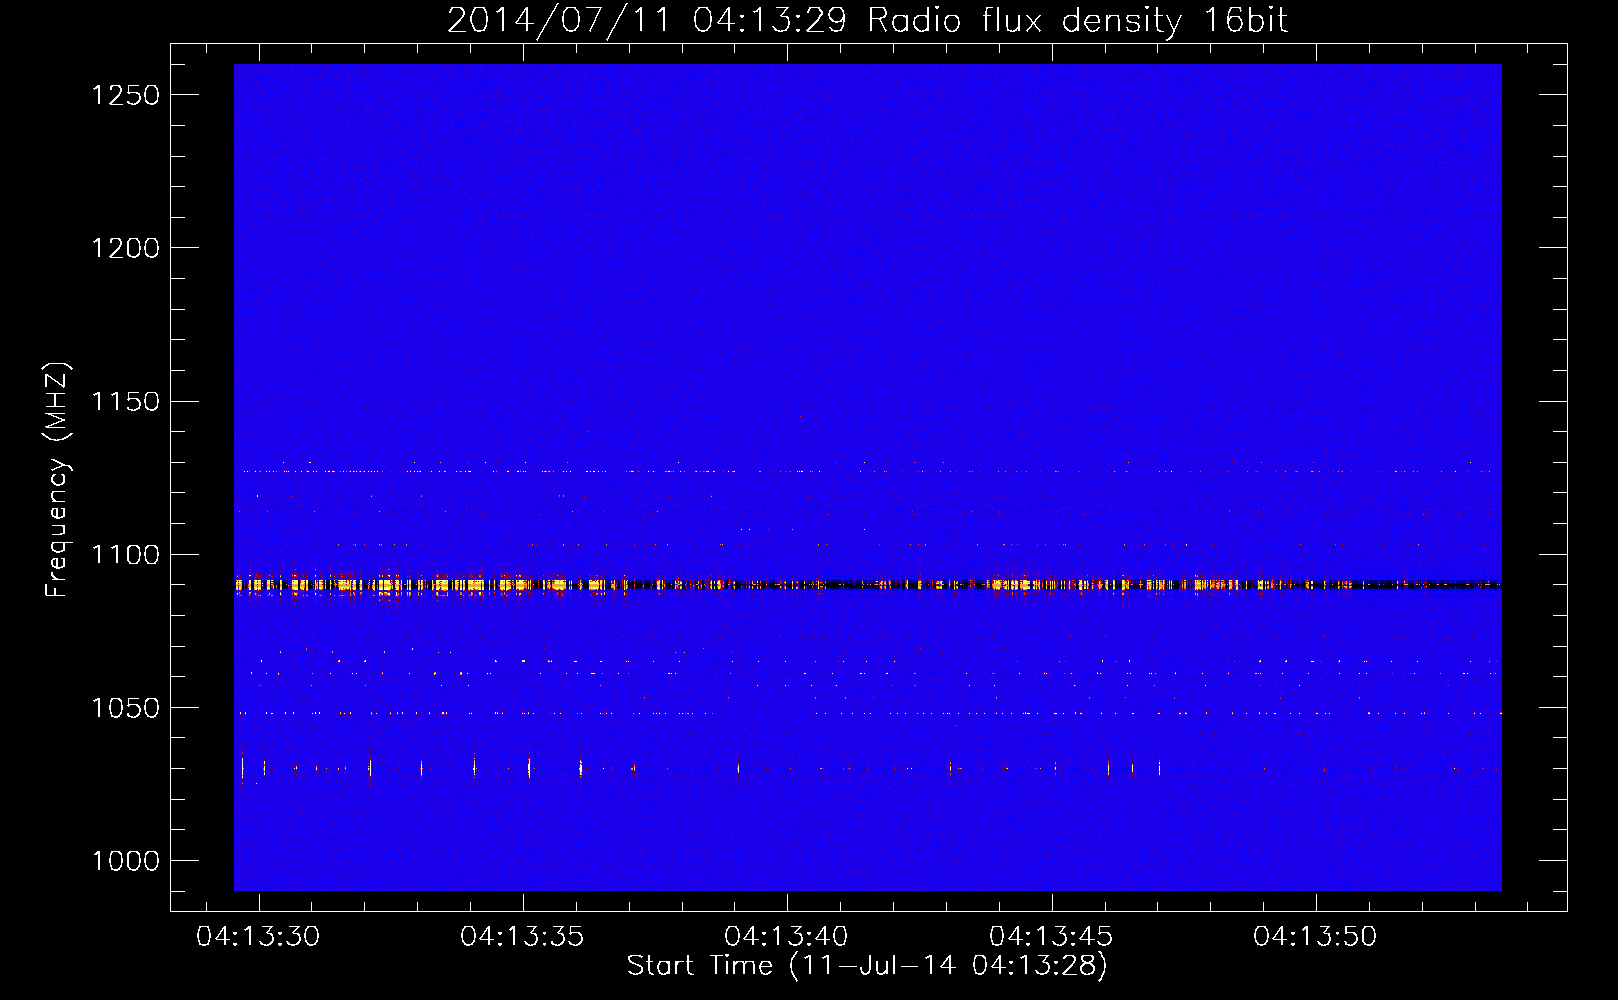Screen dimensions: 1618x1000
Task: Select the 1200 frequency axis label
Action: point(125,248)
